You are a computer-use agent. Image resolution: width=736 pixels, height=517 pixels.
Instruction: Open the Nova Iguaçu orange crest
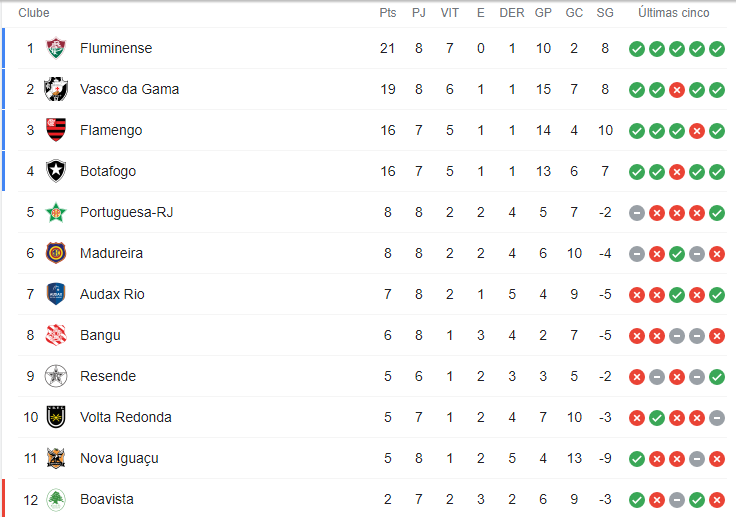(56, 458)
